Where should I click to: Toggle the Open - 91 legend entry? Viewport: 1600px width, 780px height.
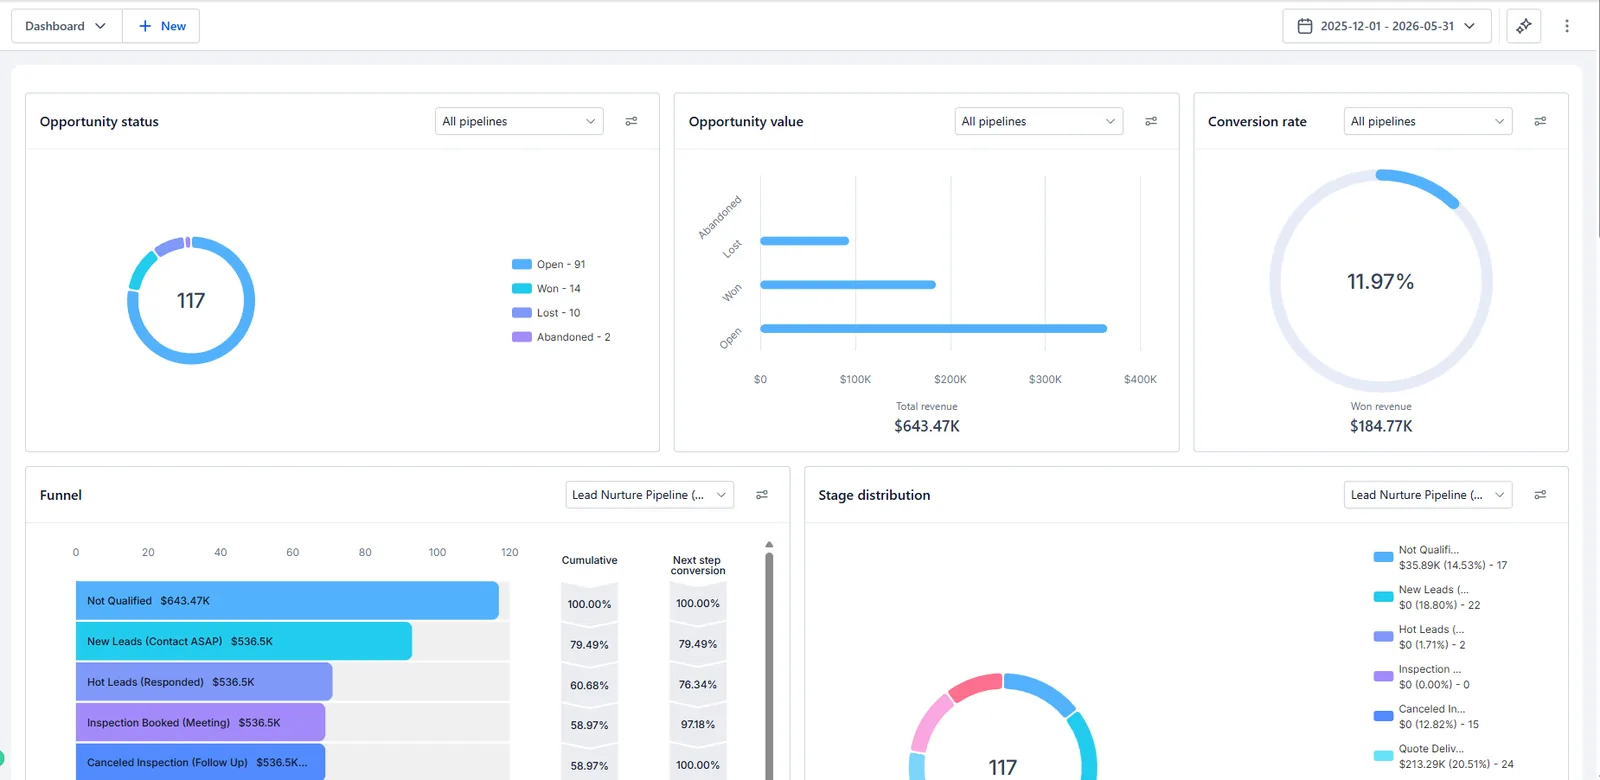coord(549,264)
